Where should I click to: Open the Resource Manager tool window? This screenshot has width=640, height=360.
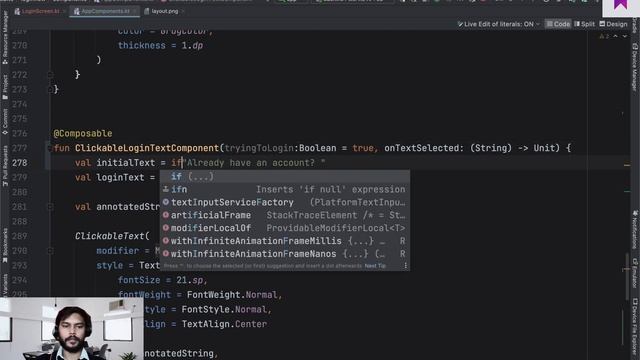click(5, 38)
